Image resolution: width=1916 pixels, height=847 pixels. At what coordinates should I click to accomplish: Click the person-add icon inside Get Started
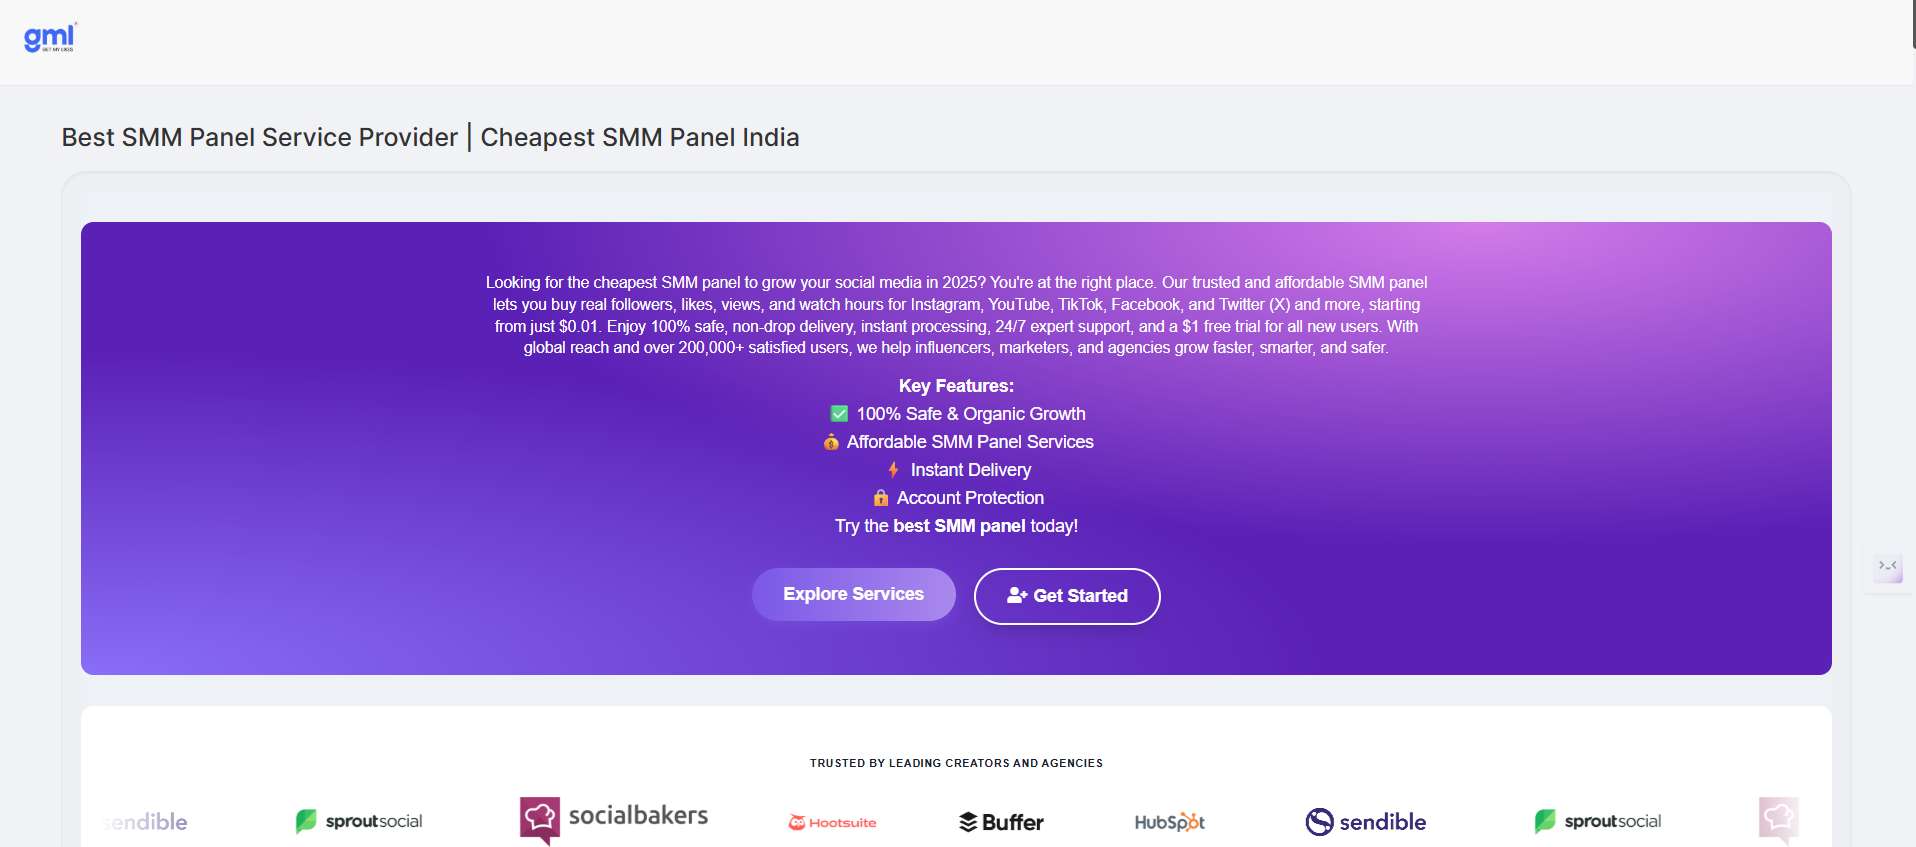click(1018, 595)
